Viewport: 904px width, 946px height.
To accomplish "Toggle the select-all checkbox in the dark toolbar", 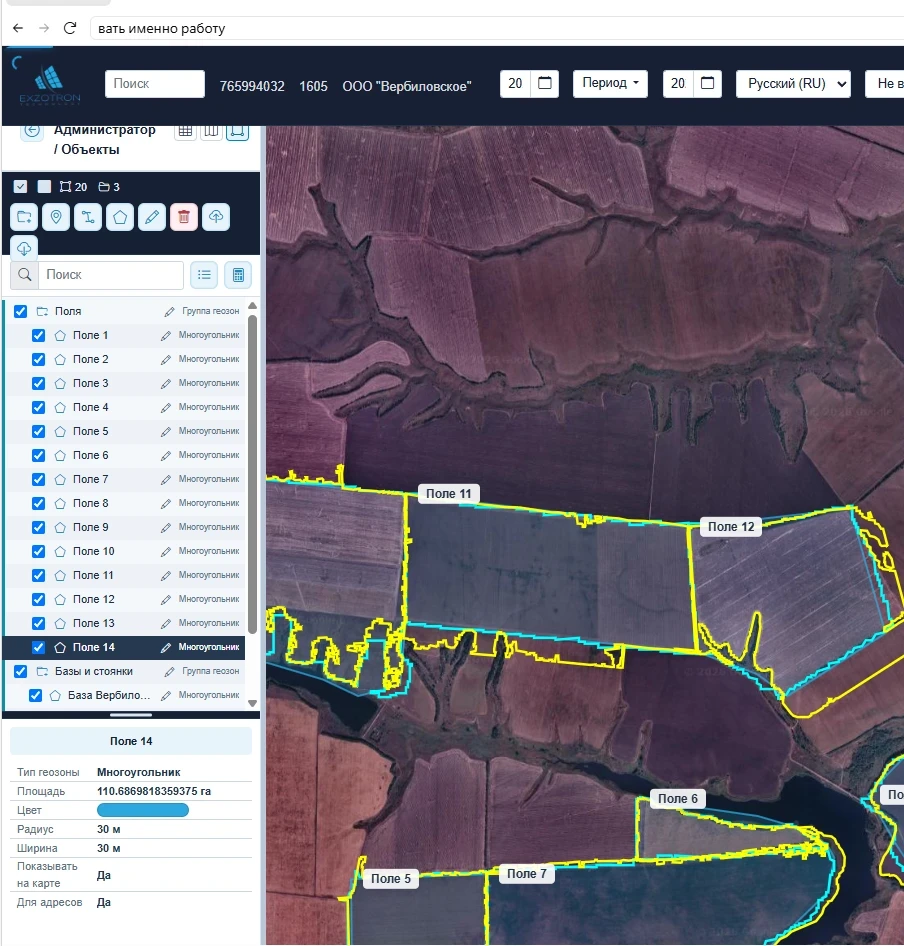I will [x=21, y=186].
